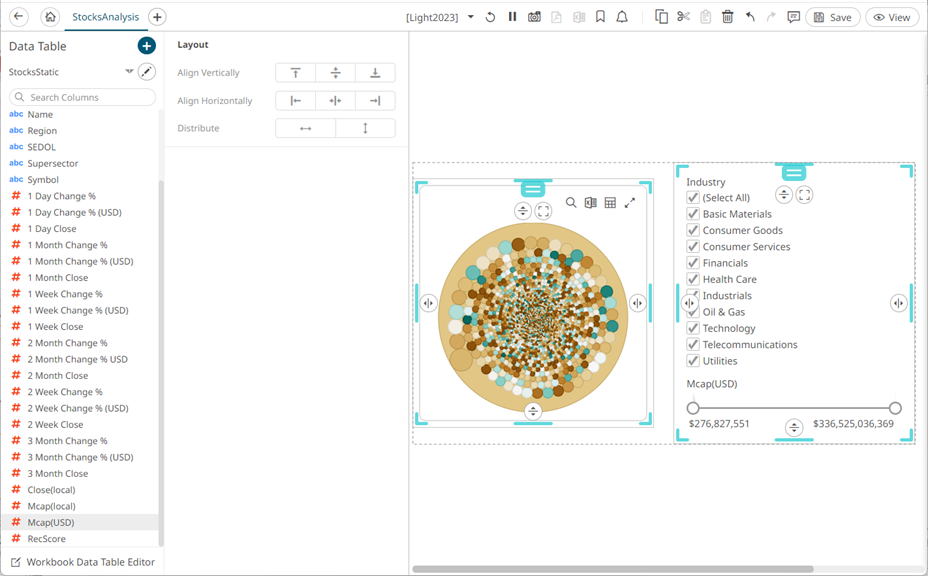928x576 pixels.
Task: Uncheck the Financials industry checkbox
Action: (693, 263)
